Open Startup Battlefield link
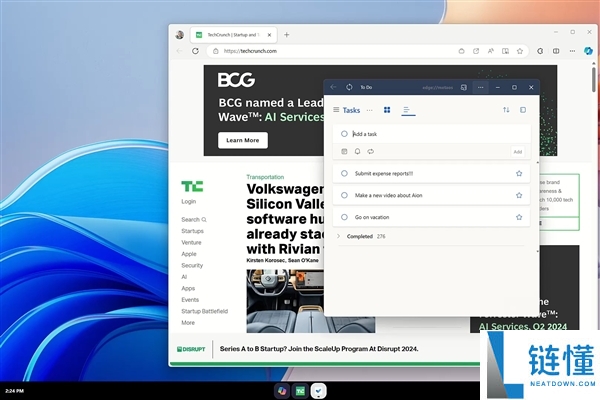Image resolution: width=600 pixels, height=400 pixels. click(205, 311)
